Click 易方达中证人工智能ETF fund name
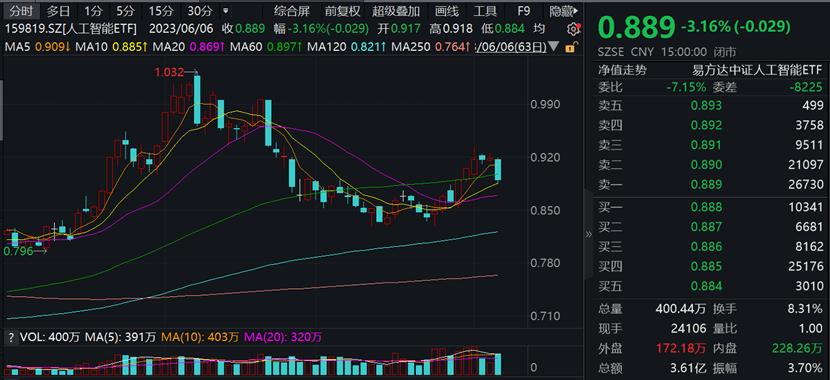 (758, 70)
